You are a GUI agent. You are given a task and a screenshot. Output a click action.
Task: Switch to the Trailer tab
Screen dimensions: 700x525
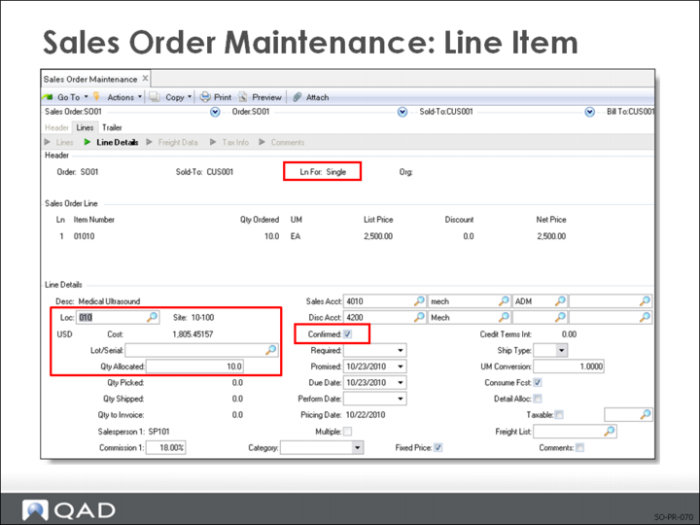pyautogui.click(x=112, y=128)
